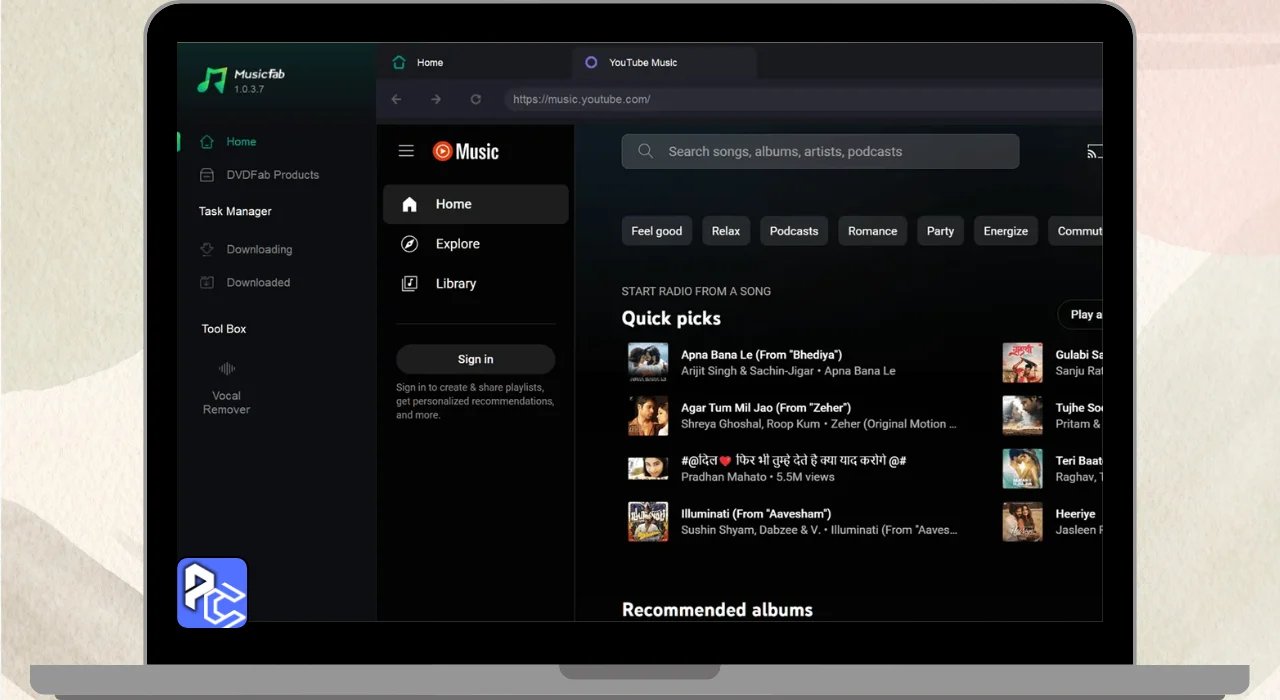Screen dimensions: 1280x700
Task: Click Gulabi song thumbnail
Action: pyautogui.click(x=1023, y=363)
